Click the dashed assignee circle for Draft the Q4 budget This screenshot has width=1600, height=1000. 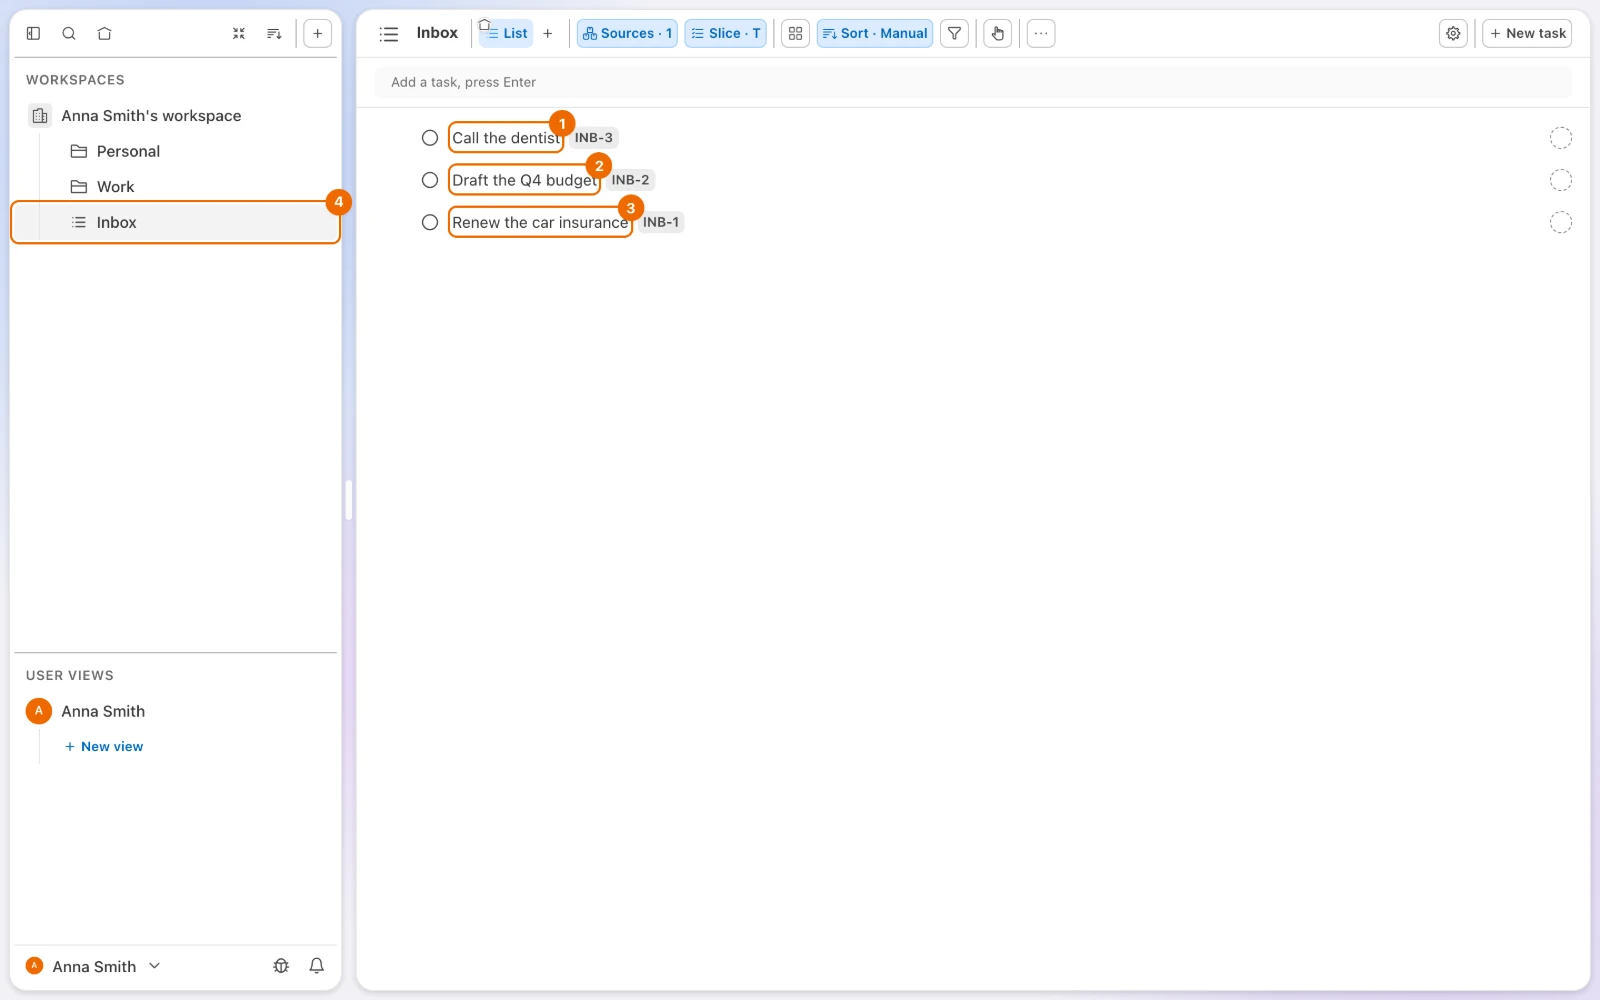[x=1560, y=180]
